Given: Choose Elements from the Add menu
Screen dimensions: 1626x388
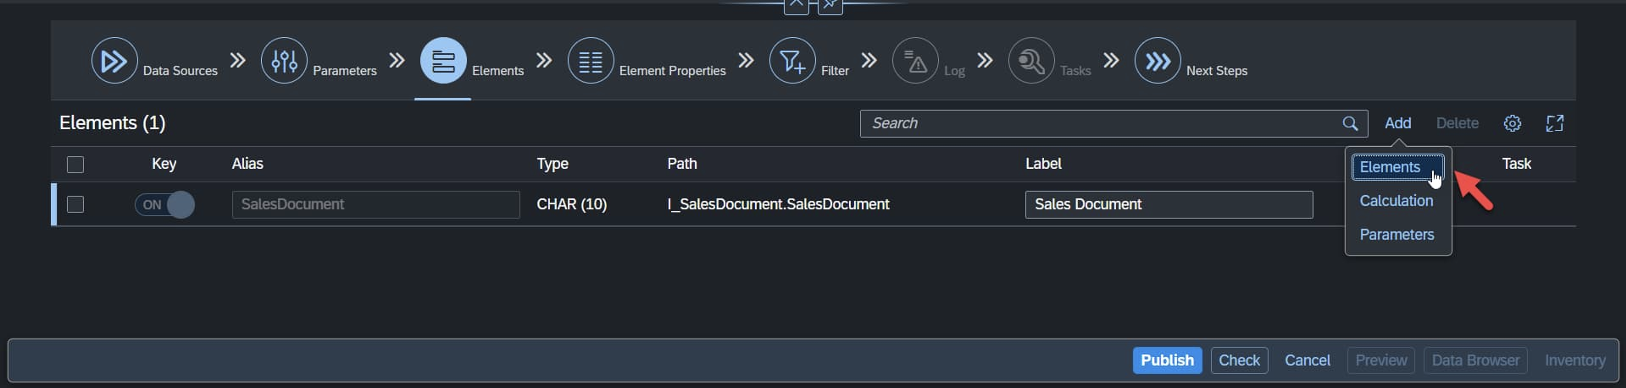Looking at the screenshot, I should click(x=1398, y=167).
